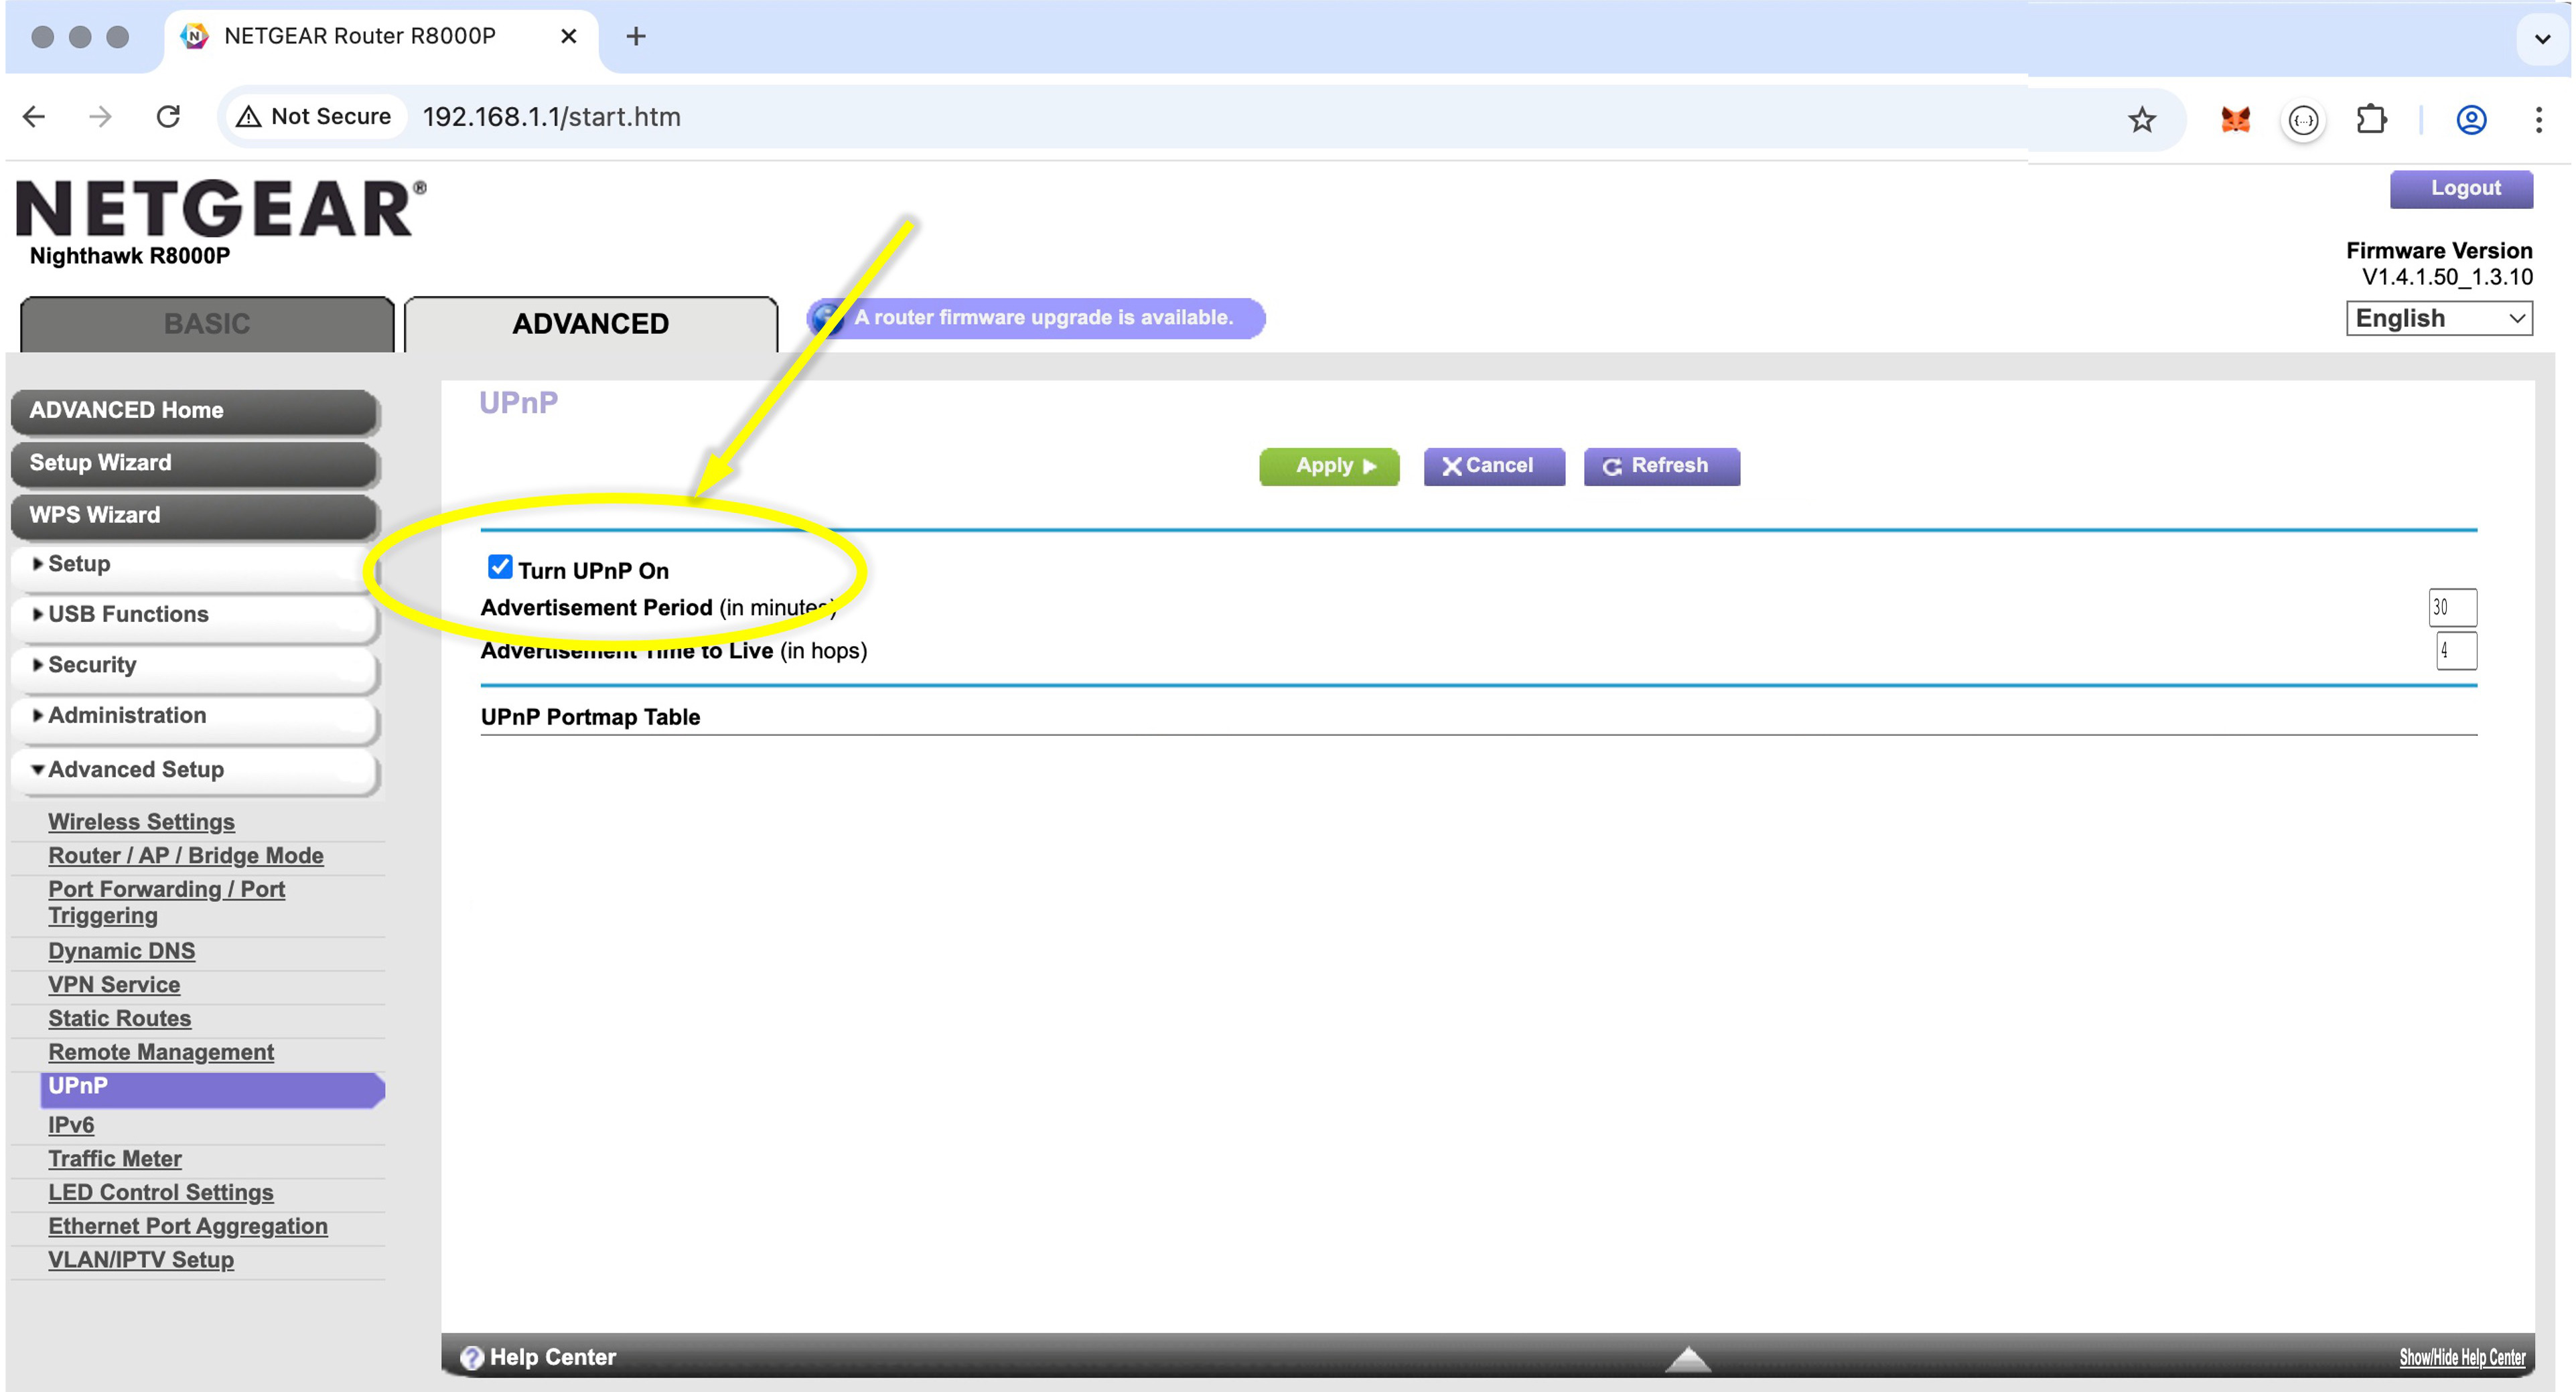Viewport: 2576px width, 1392px height.
Task: Select the ADVANCED tab
Action: (x=590, y=324)
